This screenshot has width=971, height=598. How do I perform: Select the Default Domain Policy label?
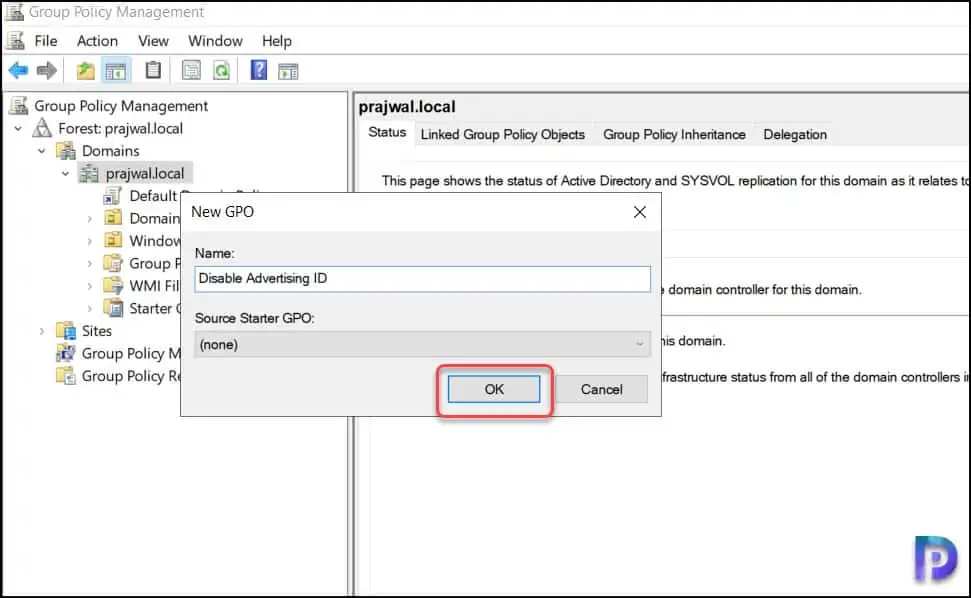[154, 196]
